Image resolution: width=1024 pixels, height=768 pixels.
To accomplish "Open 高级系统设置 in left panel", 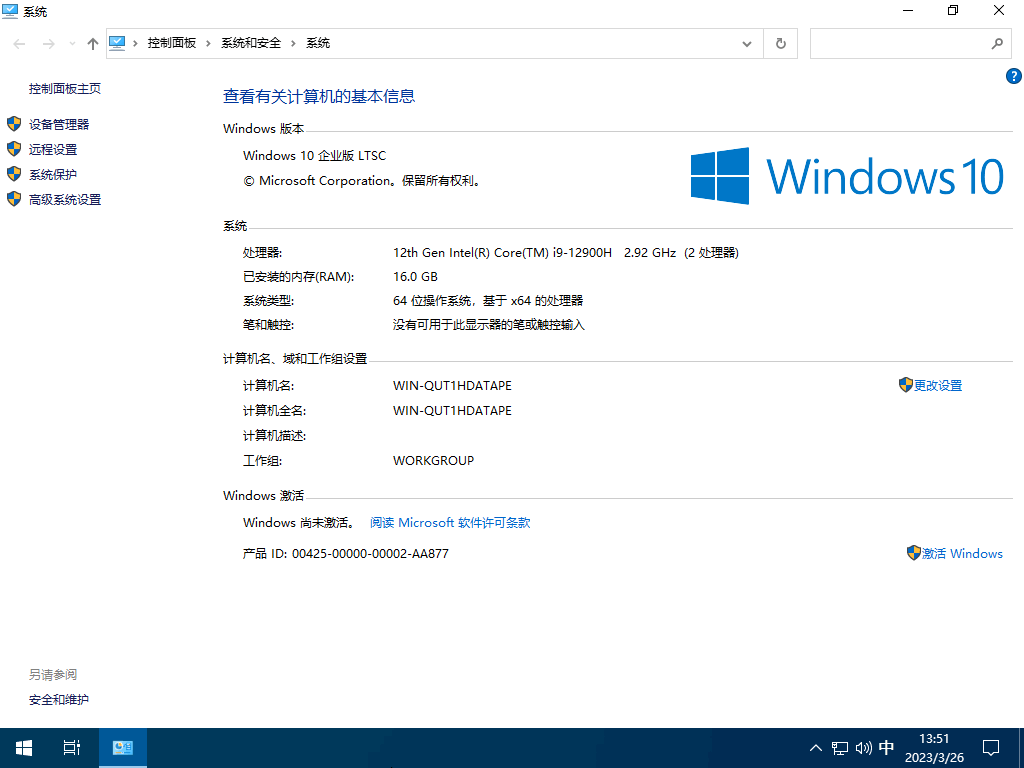I will coord(65,199).
